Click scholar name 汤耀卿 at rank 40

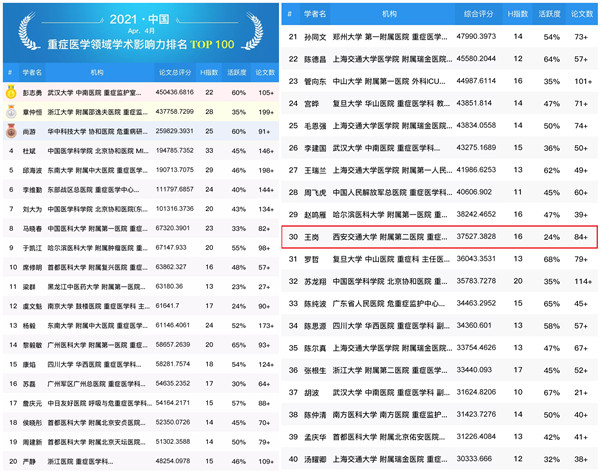coord(315,458)
